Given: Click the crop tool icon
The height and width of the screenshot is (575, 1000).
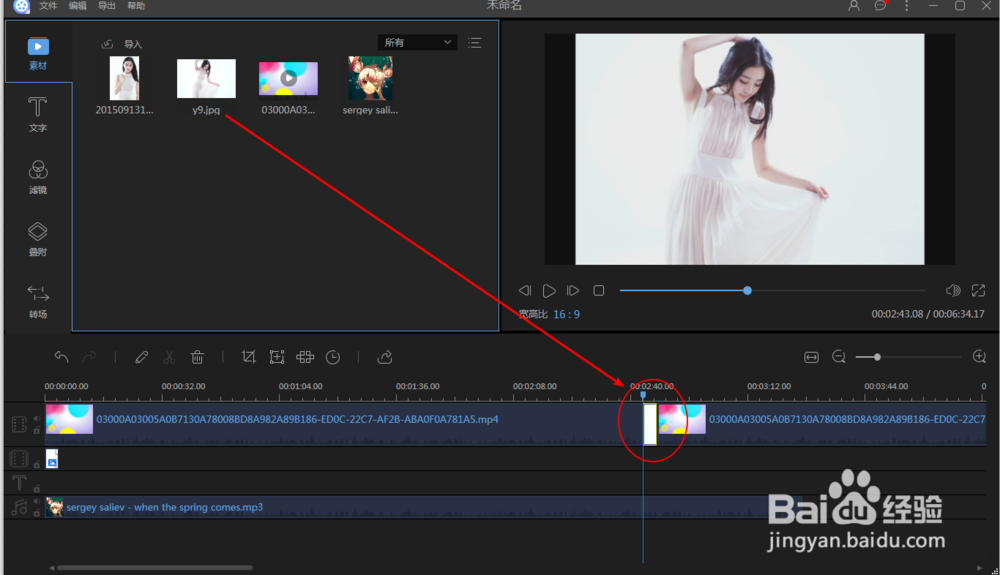Looking at the screenshot, I should click(248, 357).
